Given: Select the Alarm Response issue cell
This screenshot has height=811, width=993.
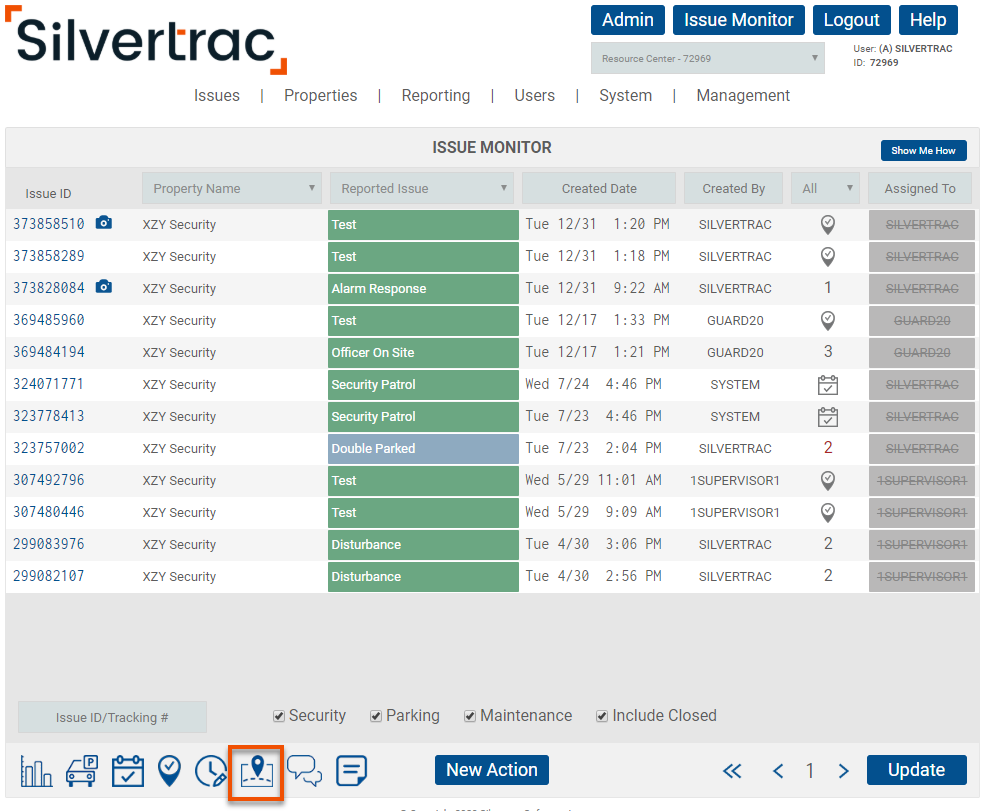Looking at the screenshot, I should [x=423, y=289].
